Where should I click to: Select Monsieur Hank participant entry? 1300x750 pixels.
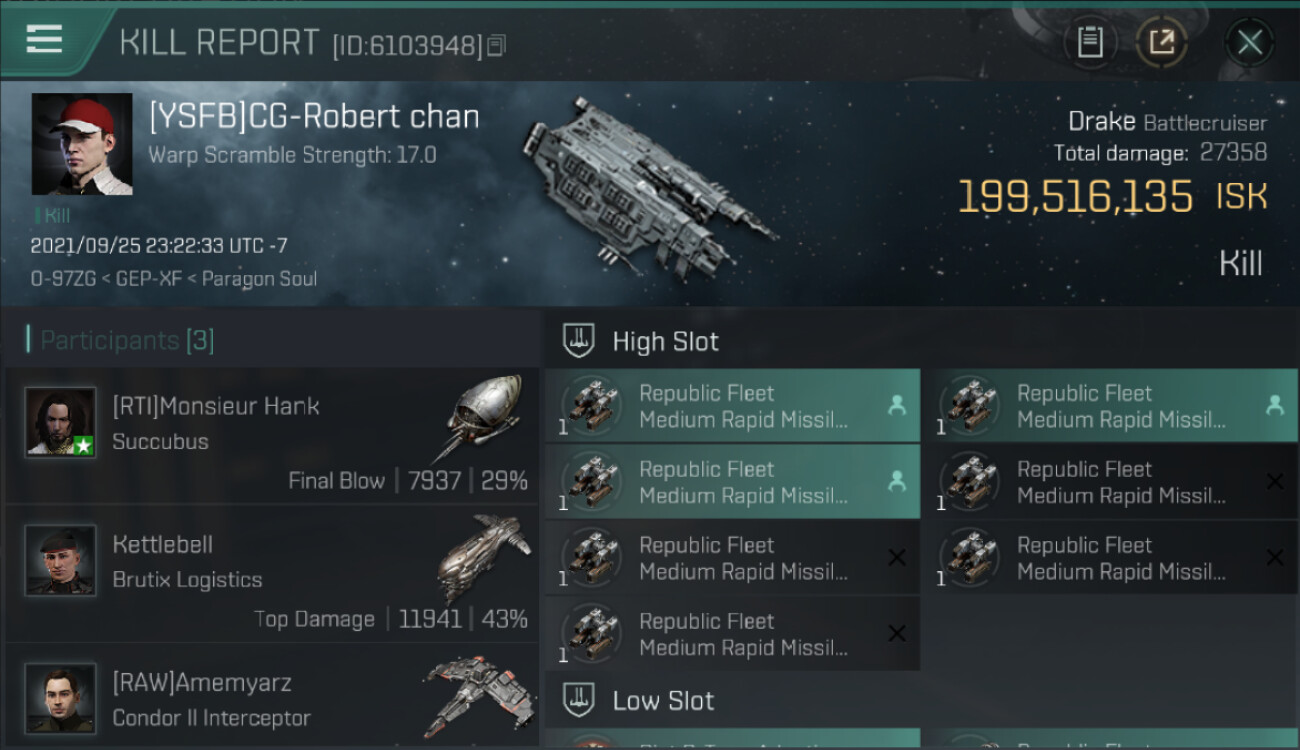pyautogui.click(x=270, y=436)
